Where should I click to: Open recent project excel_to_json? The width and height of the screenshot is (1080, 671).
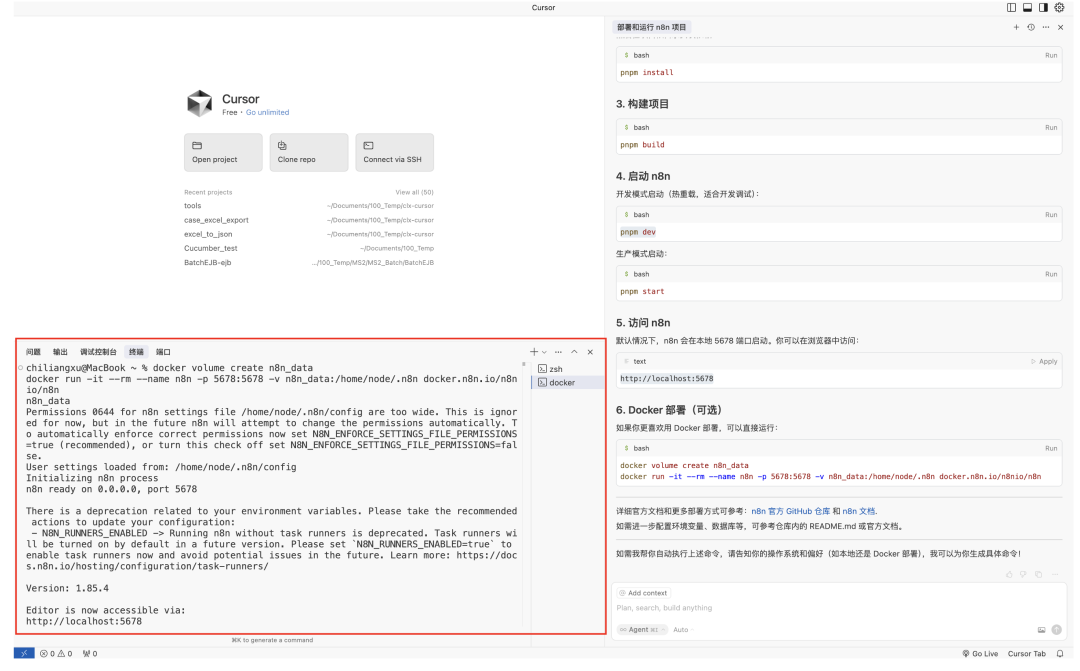pos(309,234)
